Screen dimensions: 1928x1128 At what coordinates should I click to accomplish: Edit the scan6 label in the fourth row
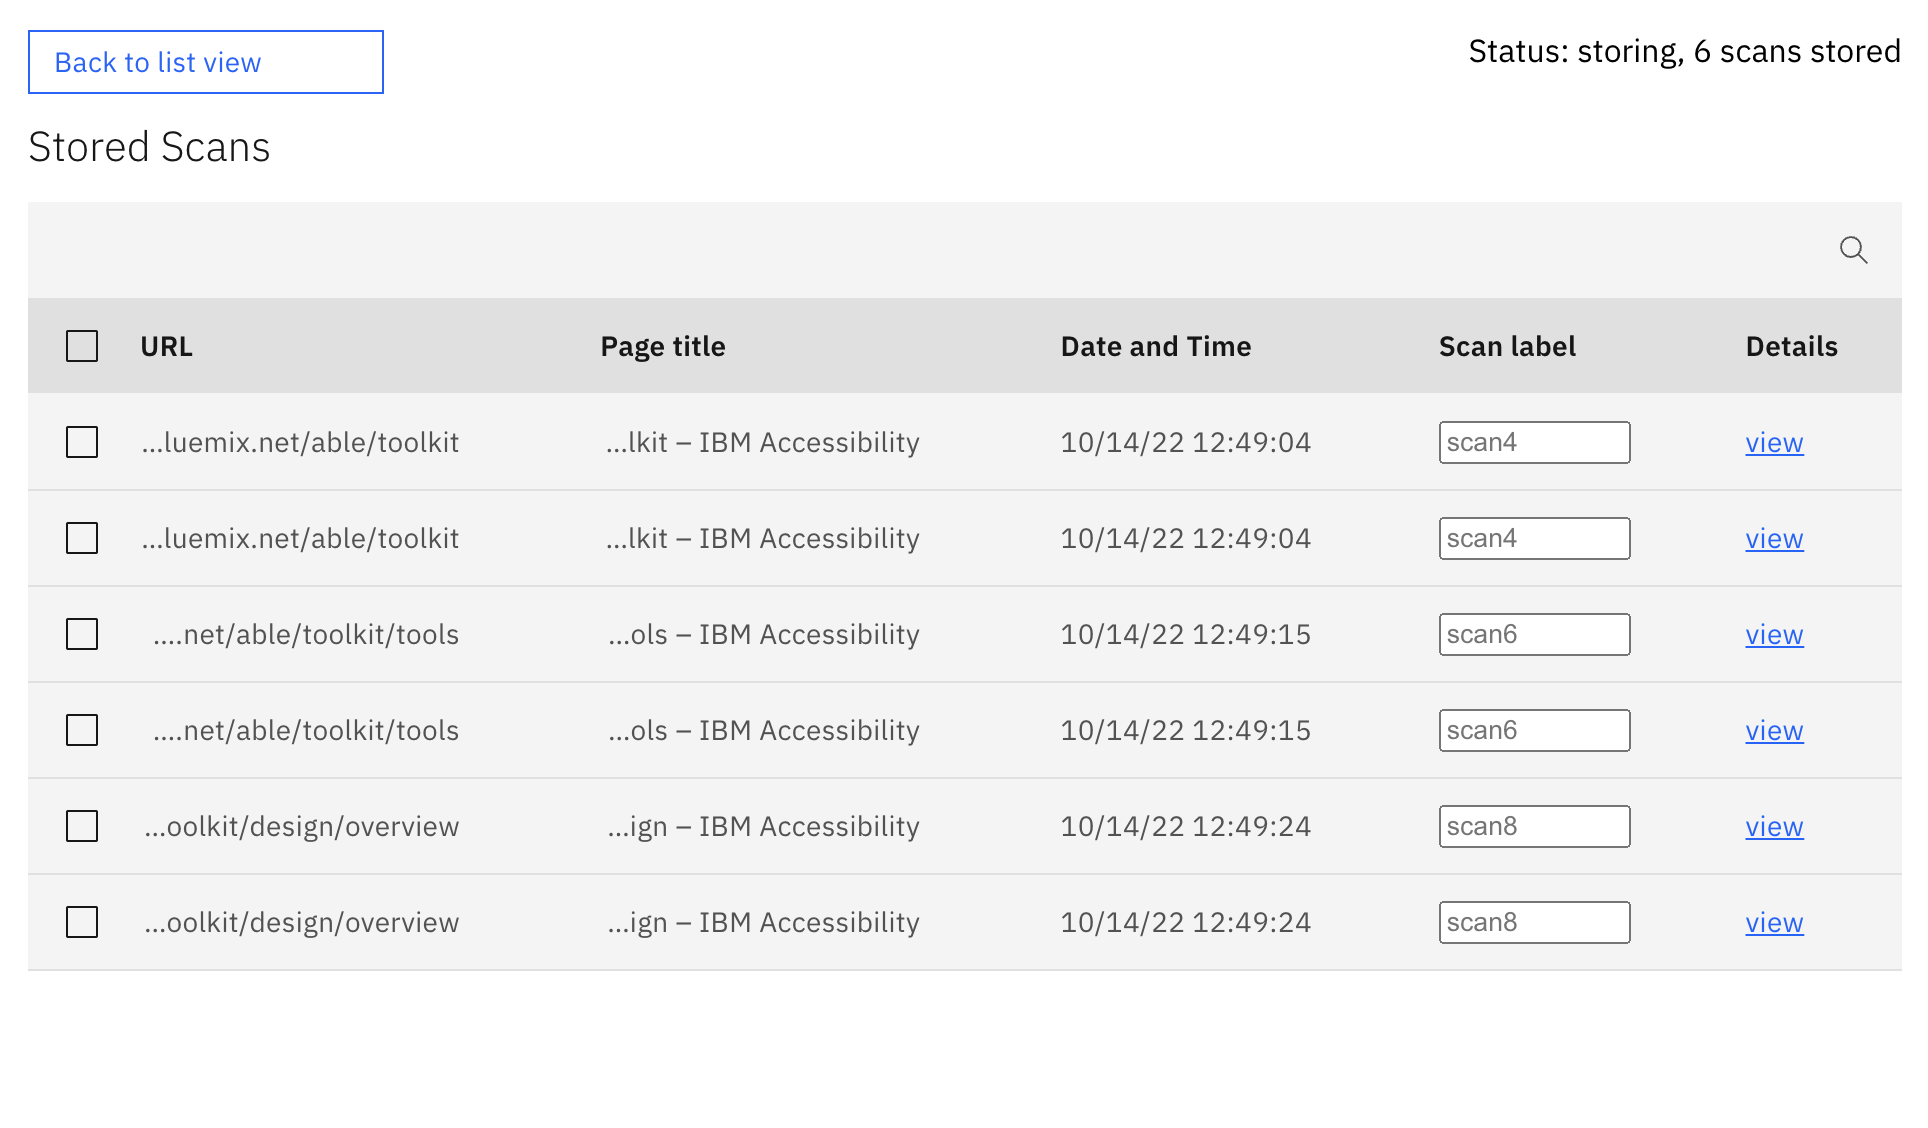coord(1534,730)
